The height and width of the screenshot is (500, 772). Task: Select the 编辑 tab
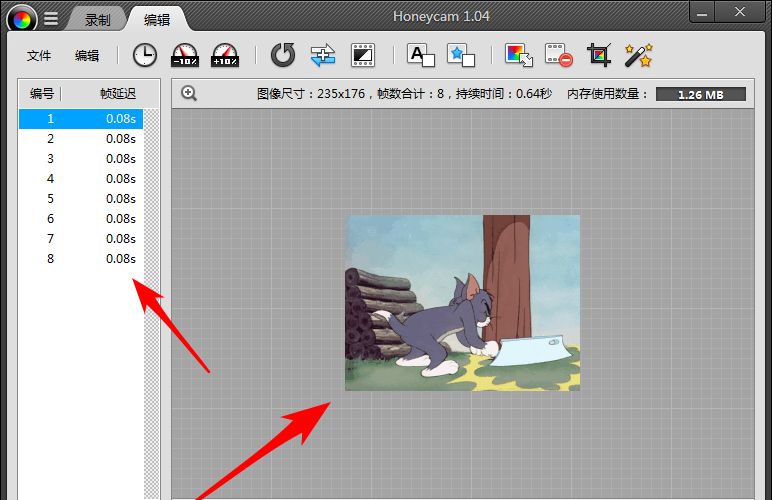tap(157, 20)
